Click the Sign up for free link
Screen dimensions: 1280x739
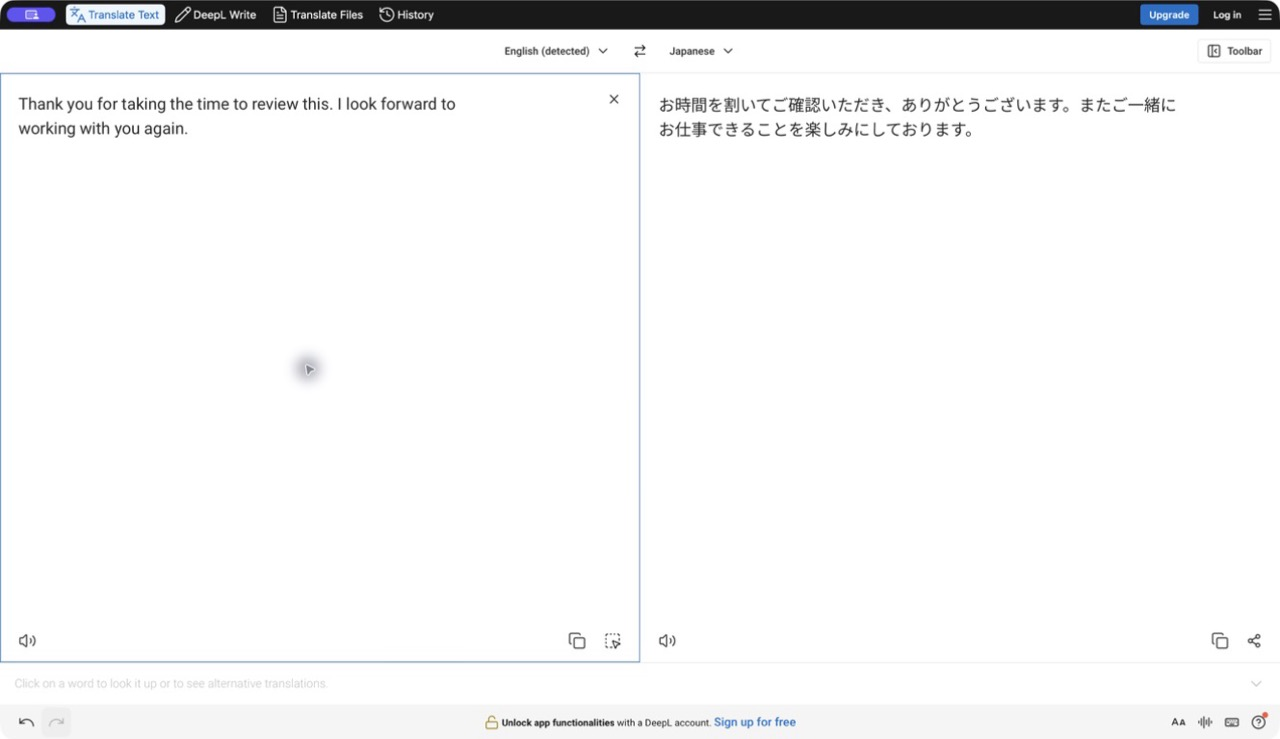coord(755,722)
